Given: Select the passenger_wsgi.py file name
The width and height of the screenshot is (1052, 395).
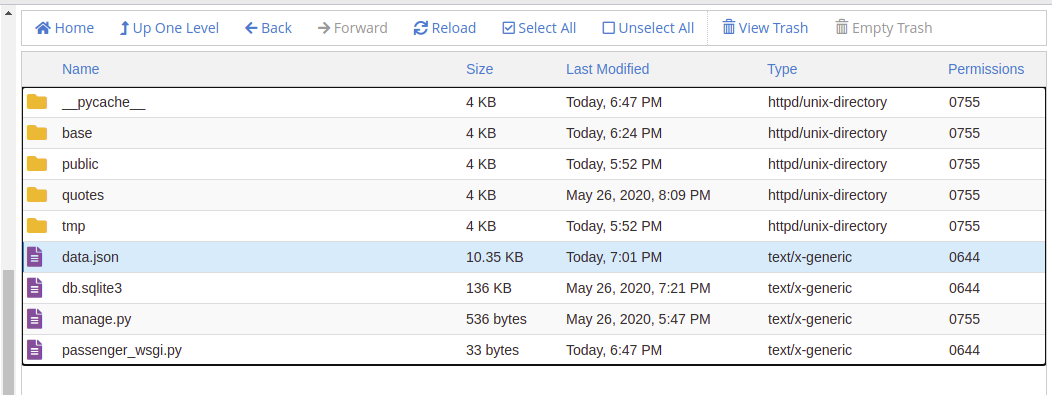Looking at the screenshot, I should coord(122,350).
